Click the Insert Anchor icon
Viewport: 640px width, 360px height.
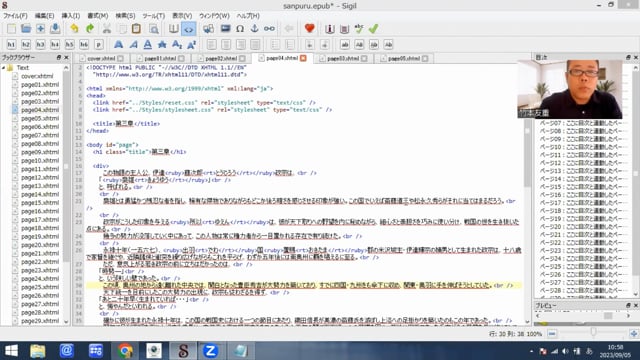click(254, 29)
